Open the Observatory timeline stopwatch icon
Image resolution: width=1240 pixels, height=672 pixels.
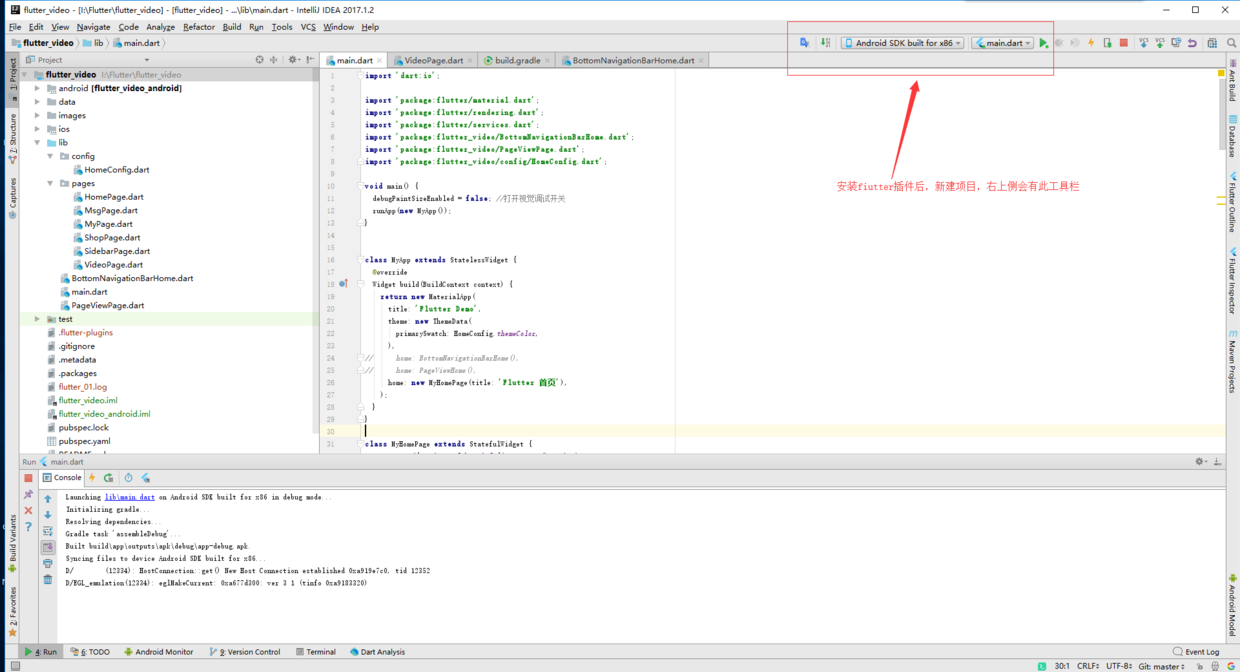click(128, 478)
